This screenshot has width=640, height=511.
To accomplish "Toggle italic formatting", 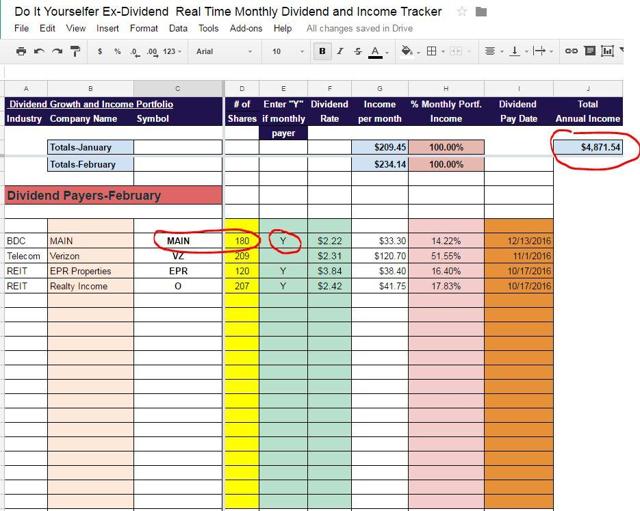I will pos(340,51).
